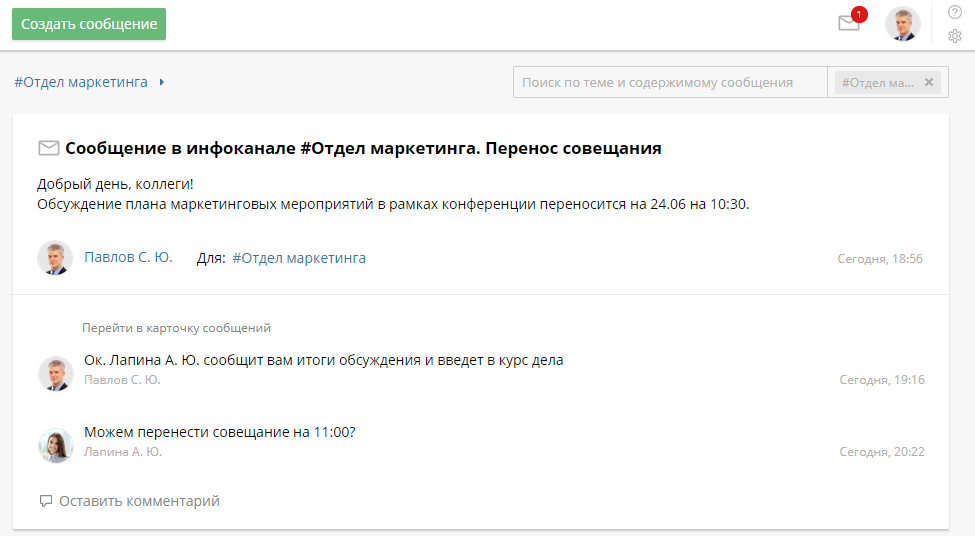
Task: Click Лапина's avatar next to her comment
Action: click(x=55, y=445)
